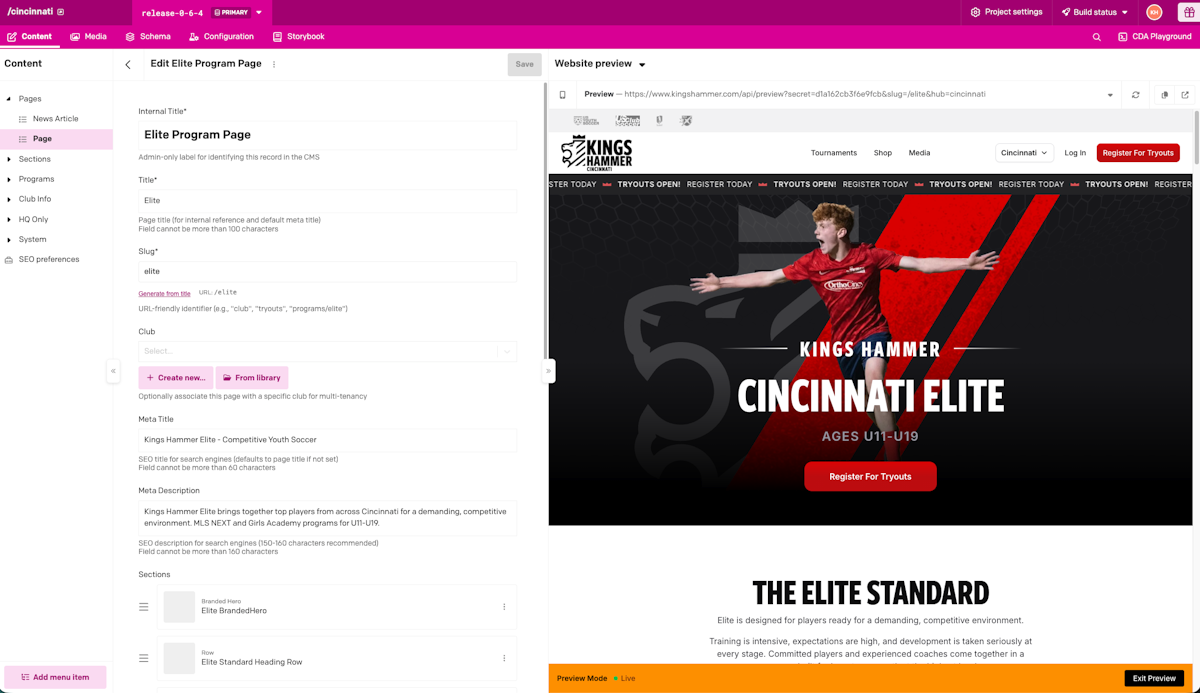Click hero Register For Tryouts button
This screenshot has height=693, width=1200.
tap(870, 476)
